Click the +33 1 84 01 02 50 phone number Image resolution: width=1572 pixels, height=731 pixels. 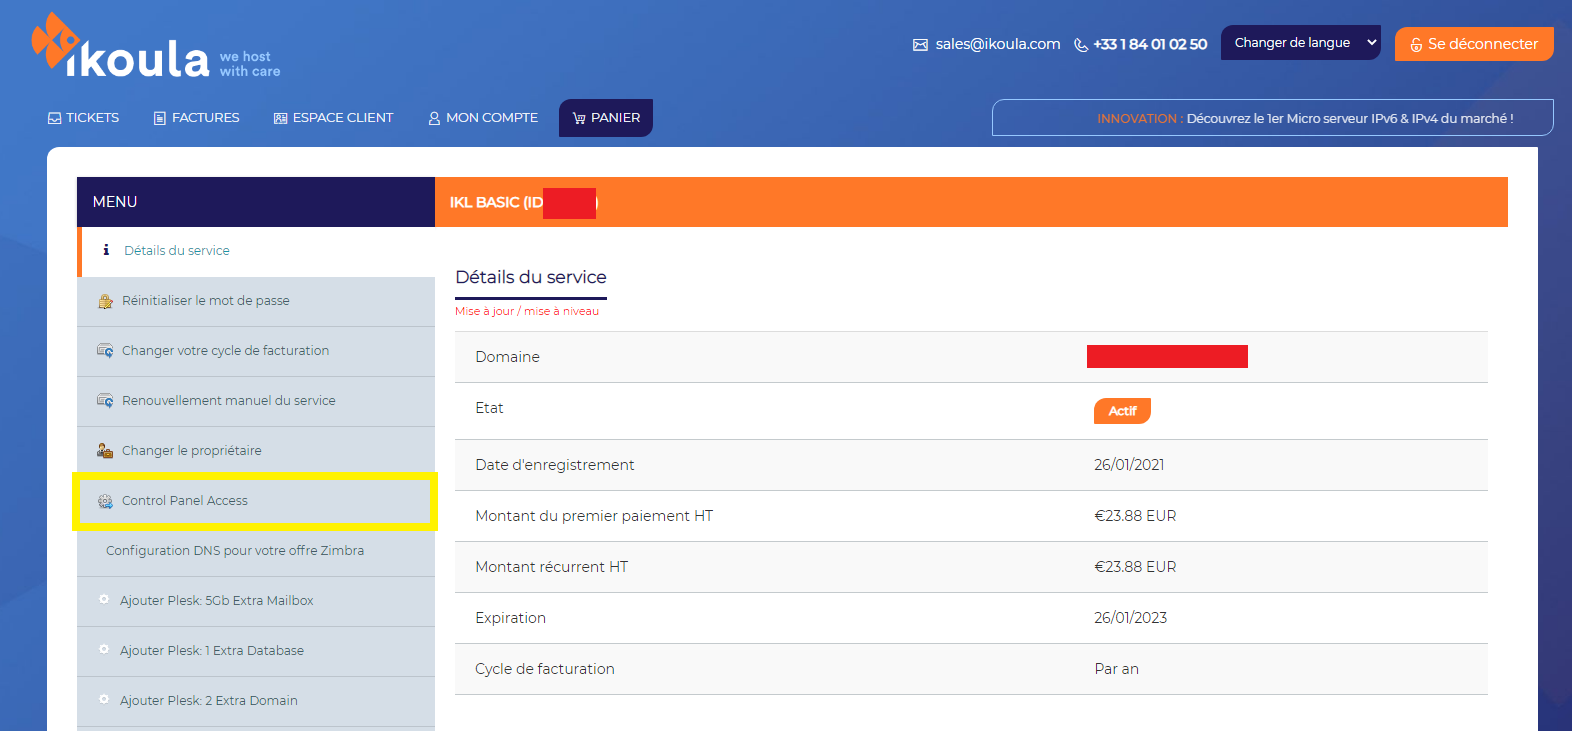[1150, 44]
